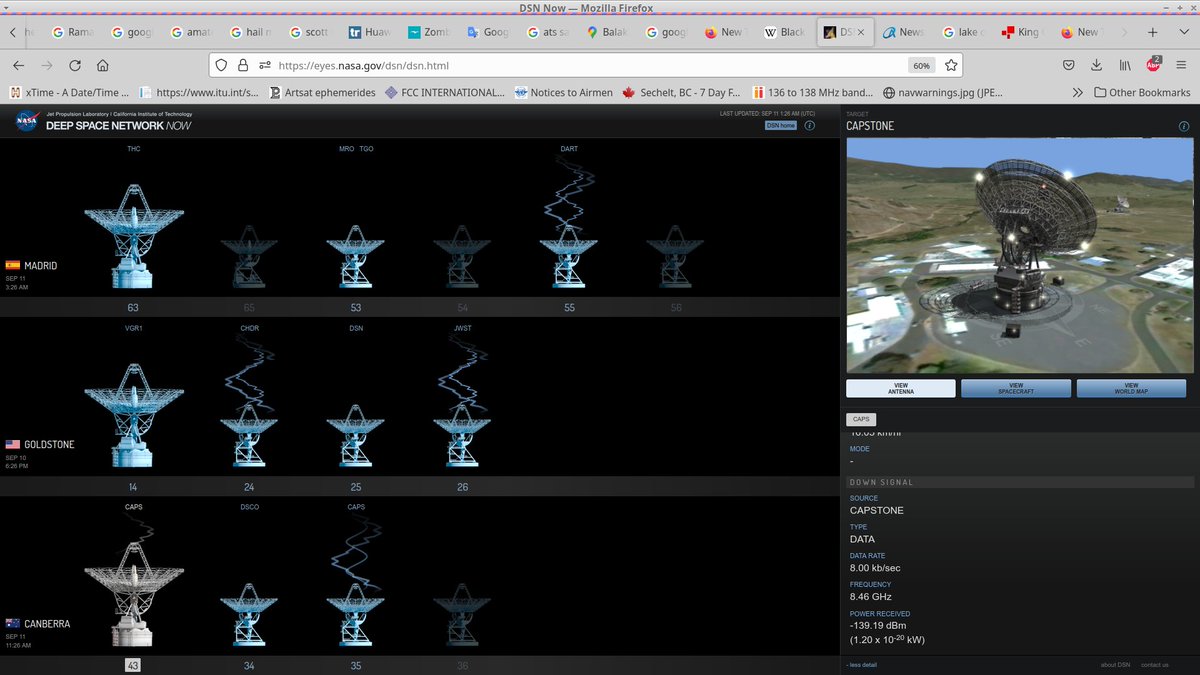The width and height of the screenshot is (1200, 675).
Task: Select the Madrid antenna 54 dish
Action: [462, 257]
